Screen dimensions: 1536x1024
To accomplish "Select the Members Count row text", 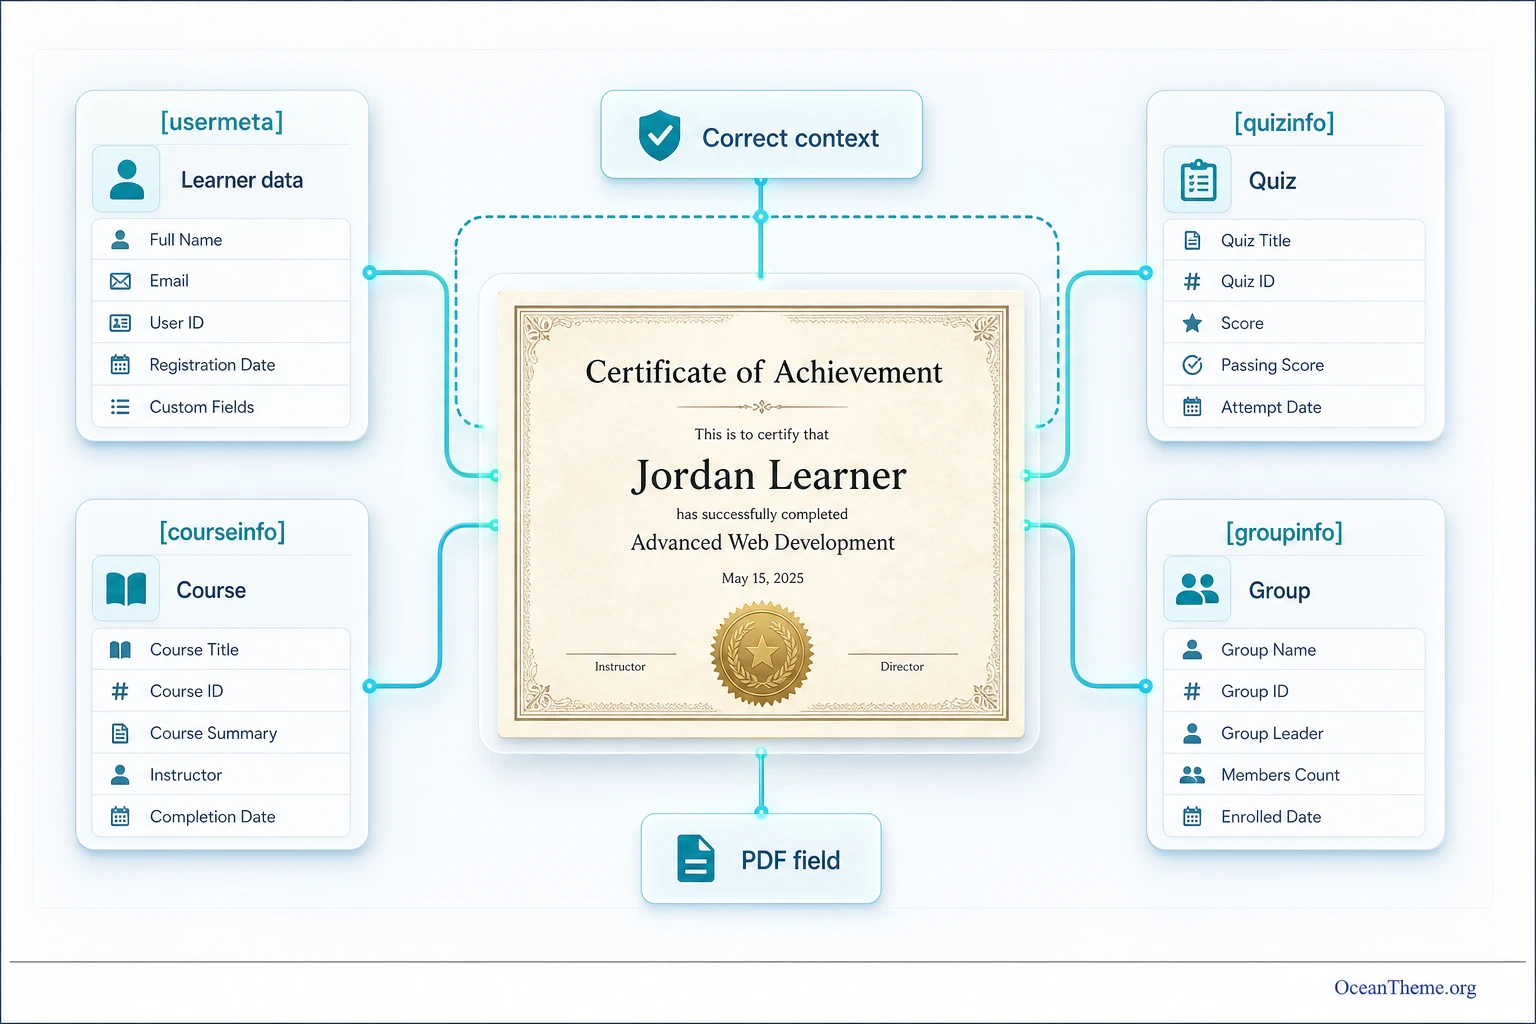I will [1280, 775].
